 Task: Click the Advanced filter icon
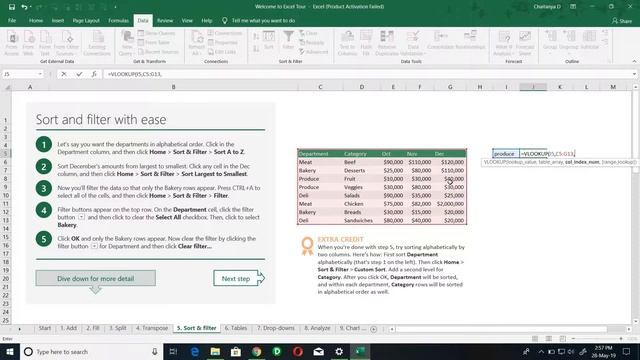tap(302, 52)
